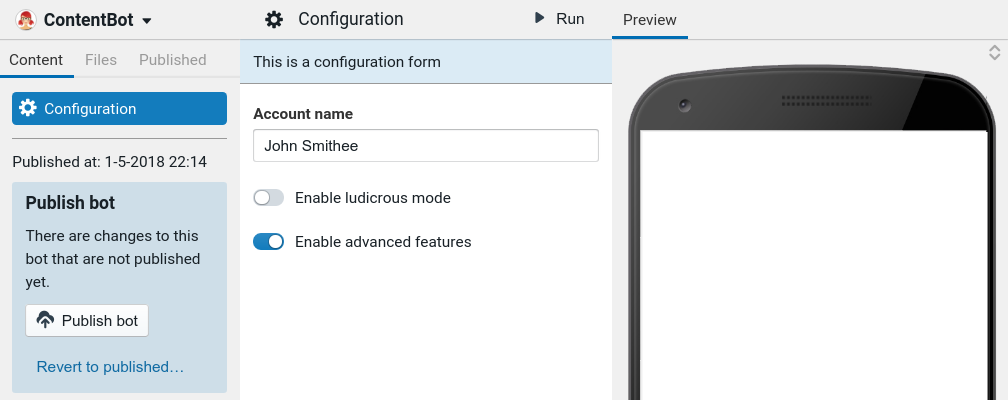Click the Account name input field

tap(426, 145)
